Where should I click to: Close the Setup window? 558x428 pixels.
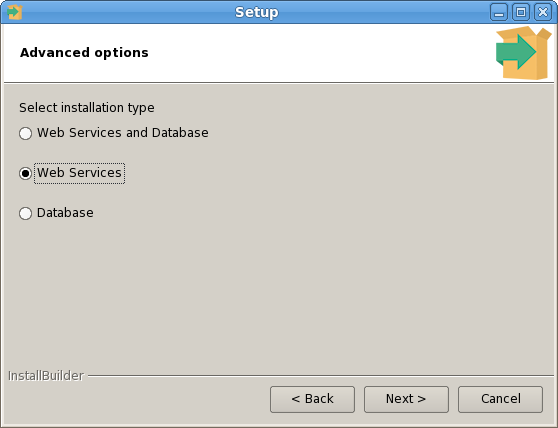(x=543, y=12)
